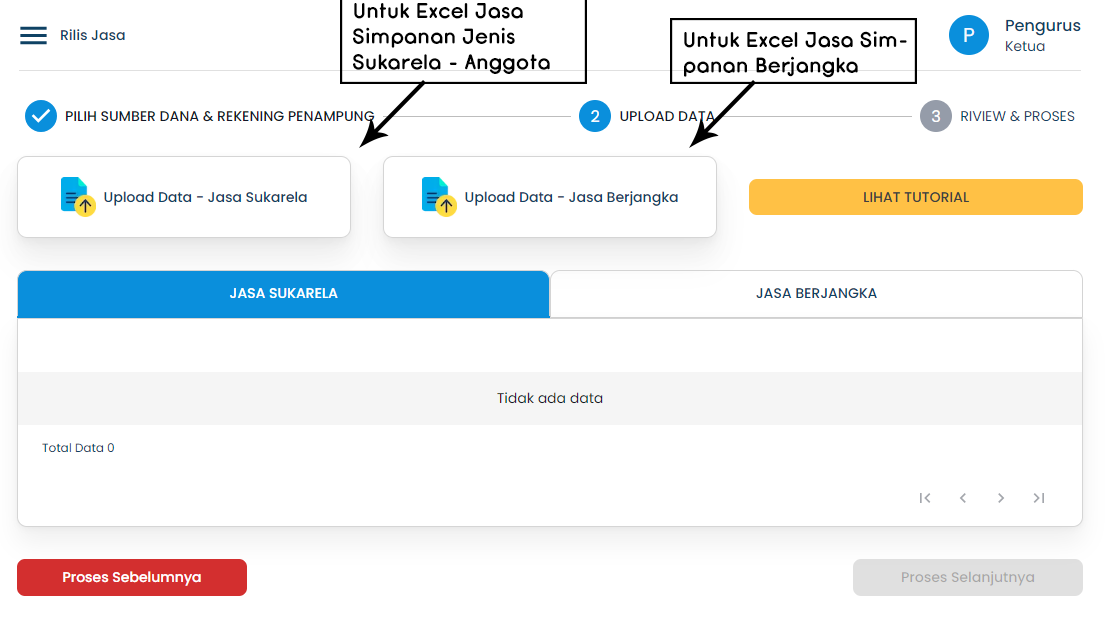Select step 3 RIVIEW & PROSES circle
1113x626 pixels.
tap(935, 116)
